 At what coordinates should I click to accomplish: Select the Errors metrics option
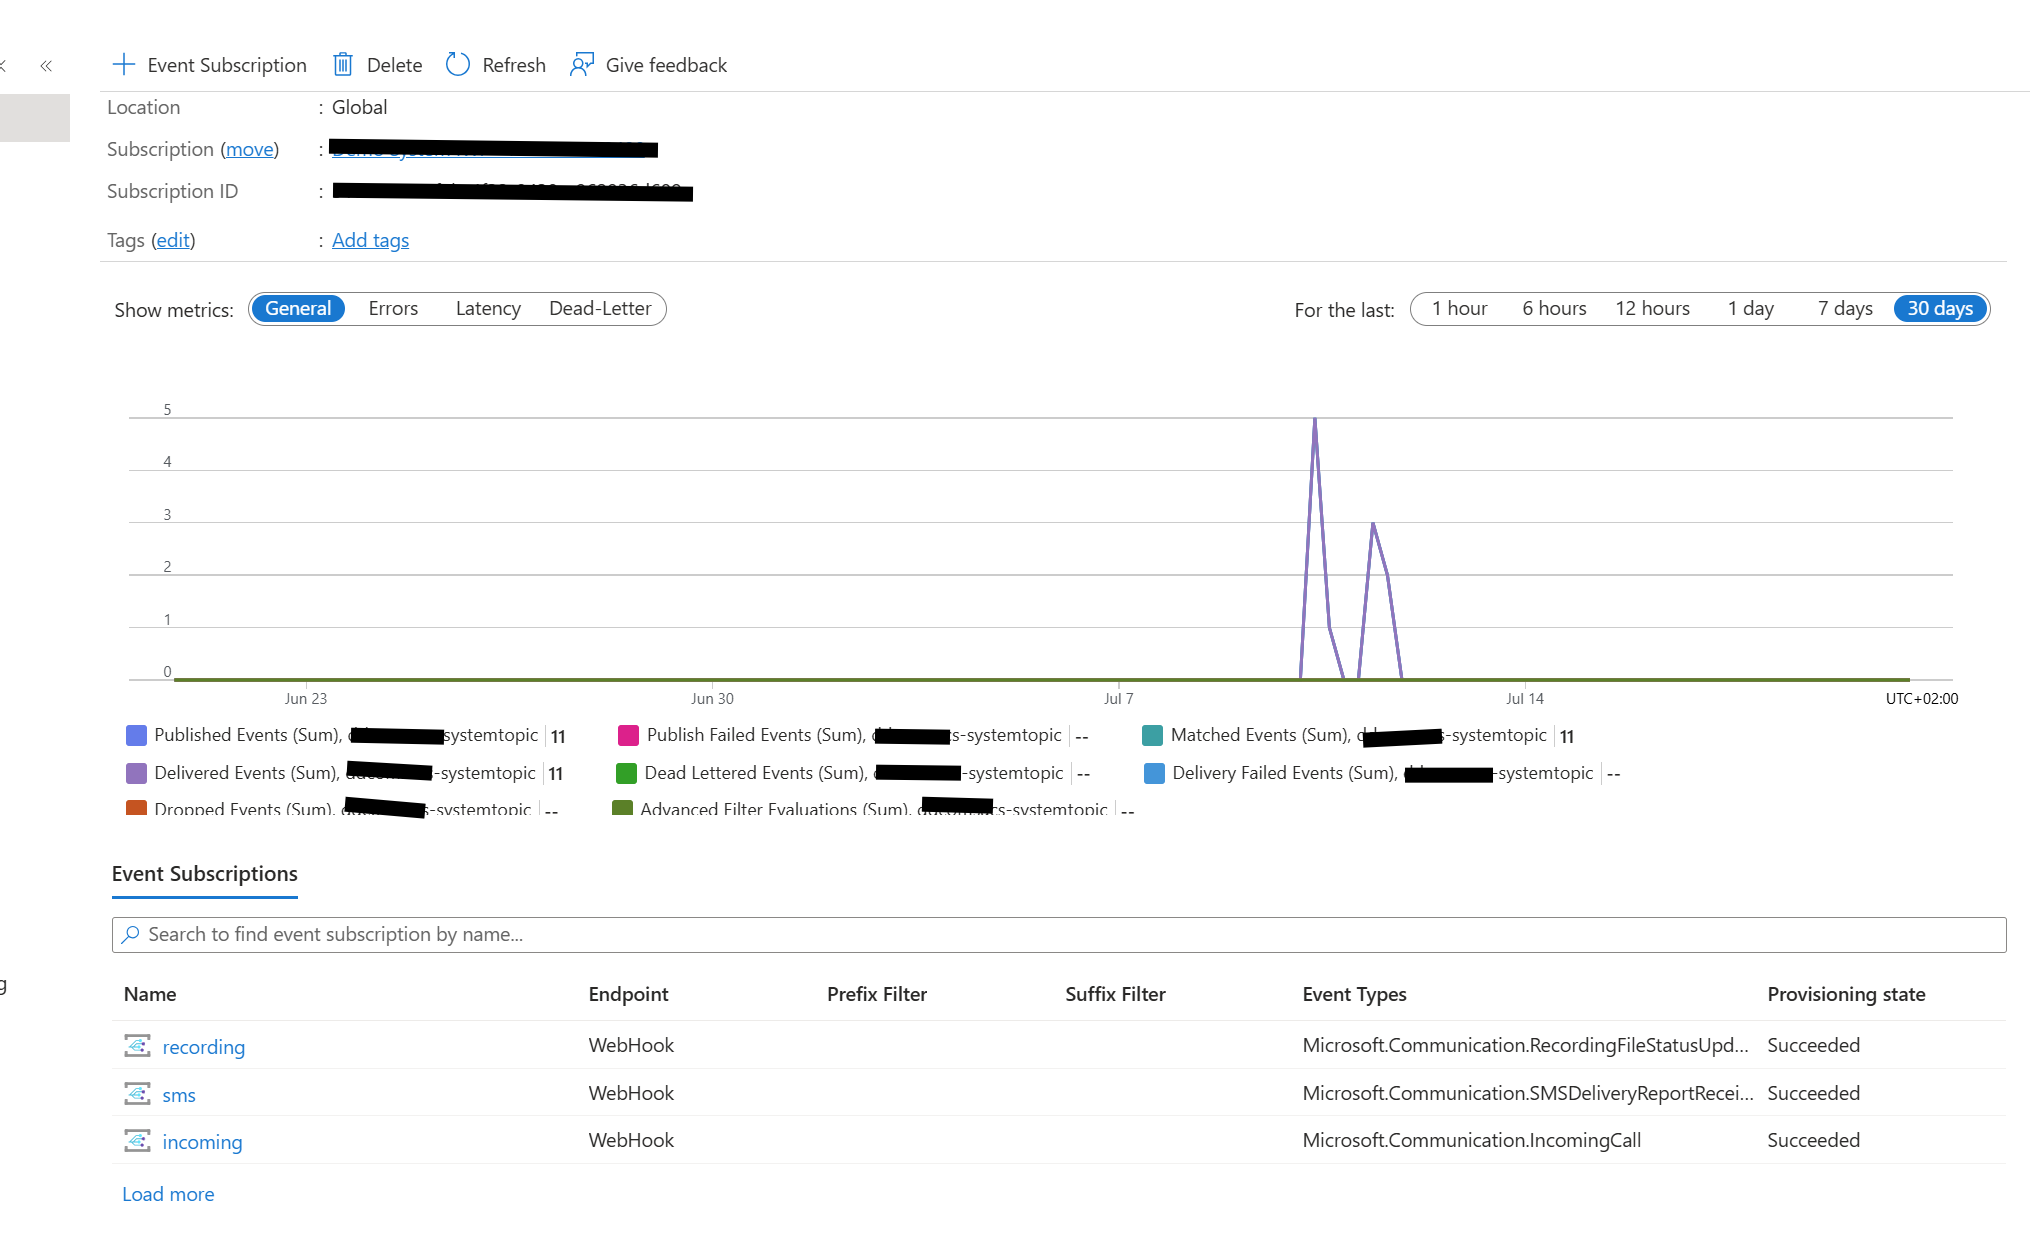tap(393, 309)
